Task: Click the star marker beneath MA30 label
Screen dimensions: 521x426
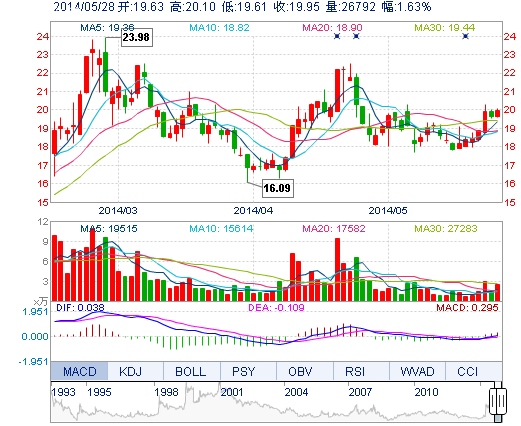Action: [466, 36]
